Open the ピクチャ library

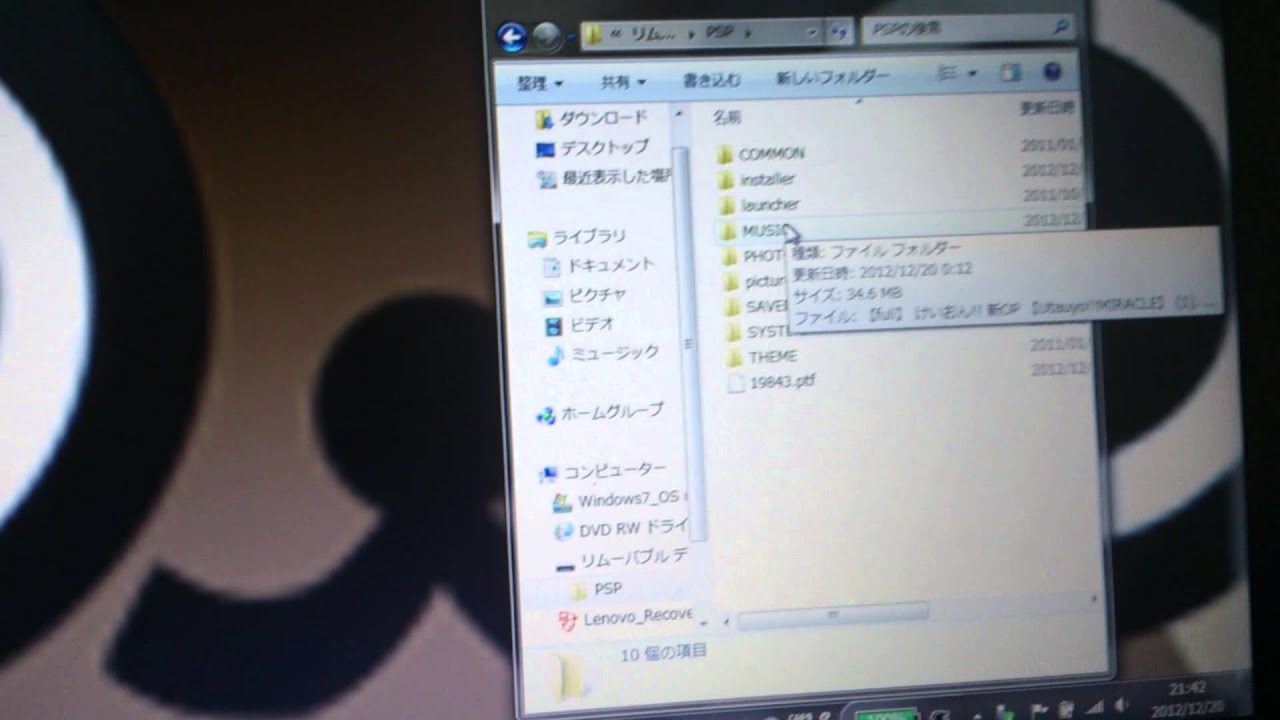tap(585, 295)
